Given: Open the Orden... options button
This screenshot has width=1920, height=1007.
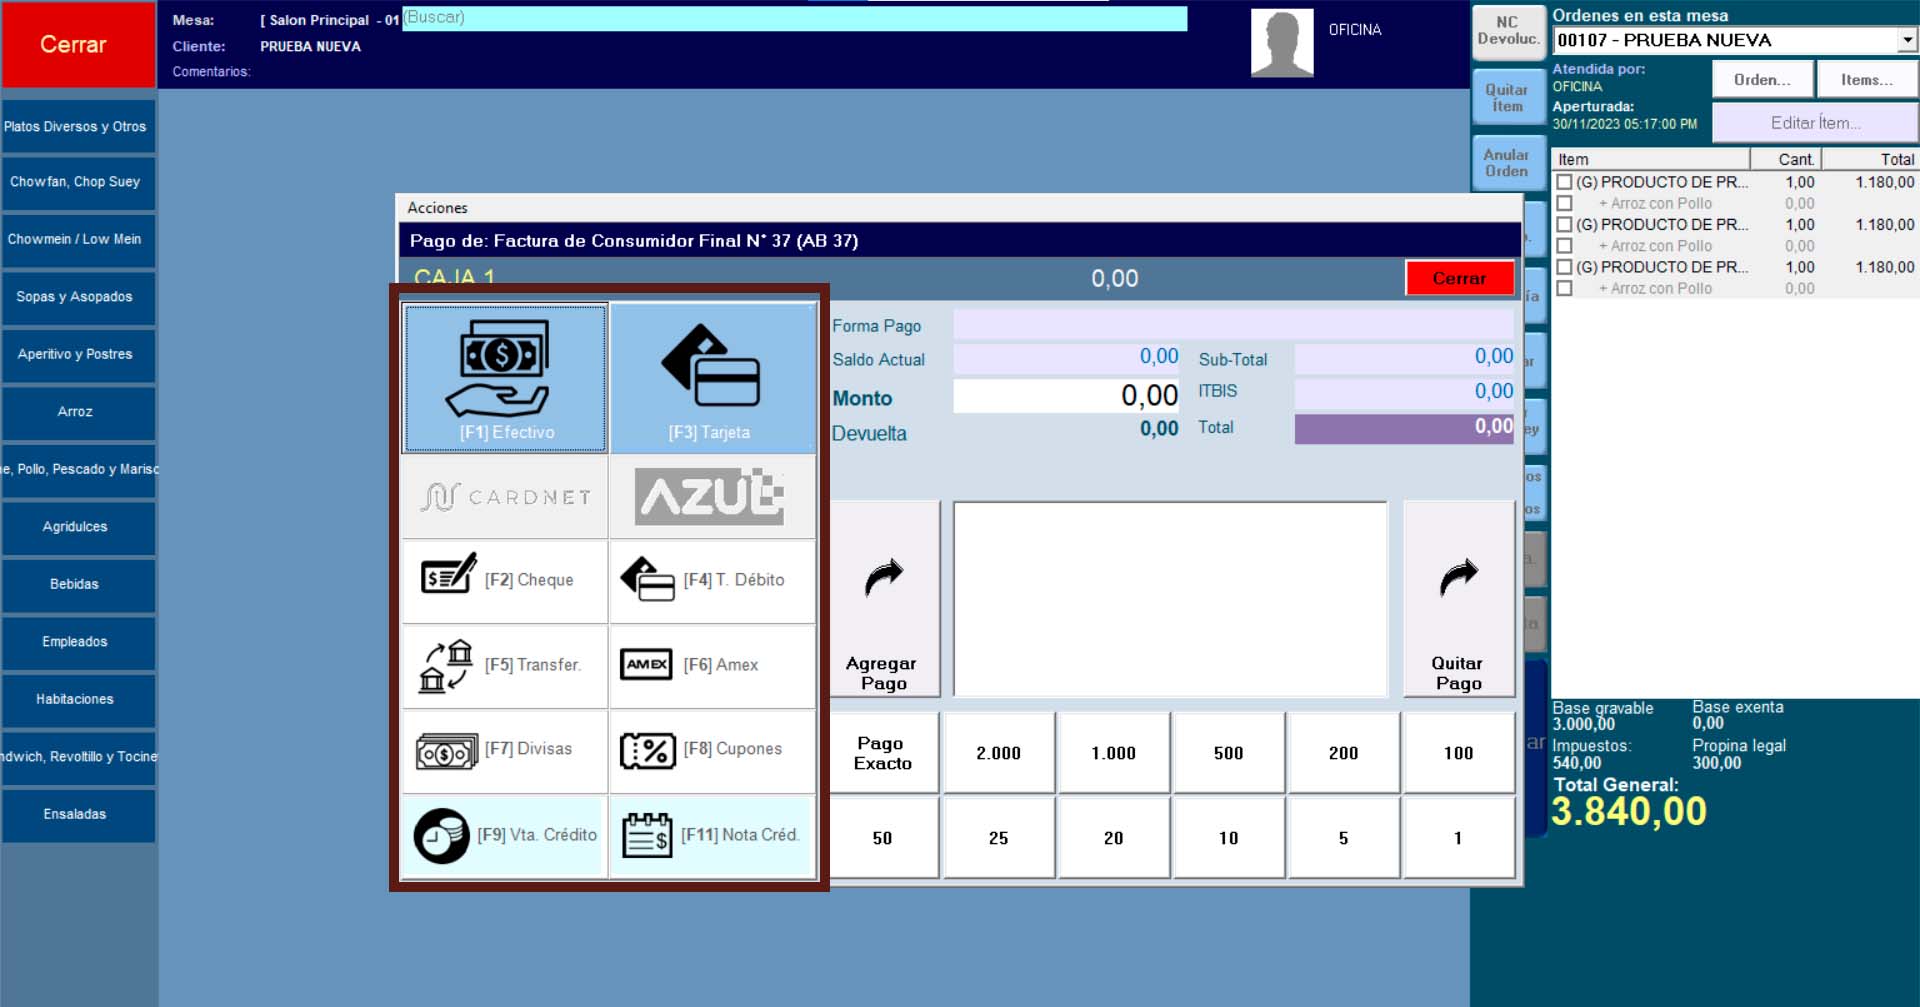Looking at the screenshot, I should pos(1762,80).
